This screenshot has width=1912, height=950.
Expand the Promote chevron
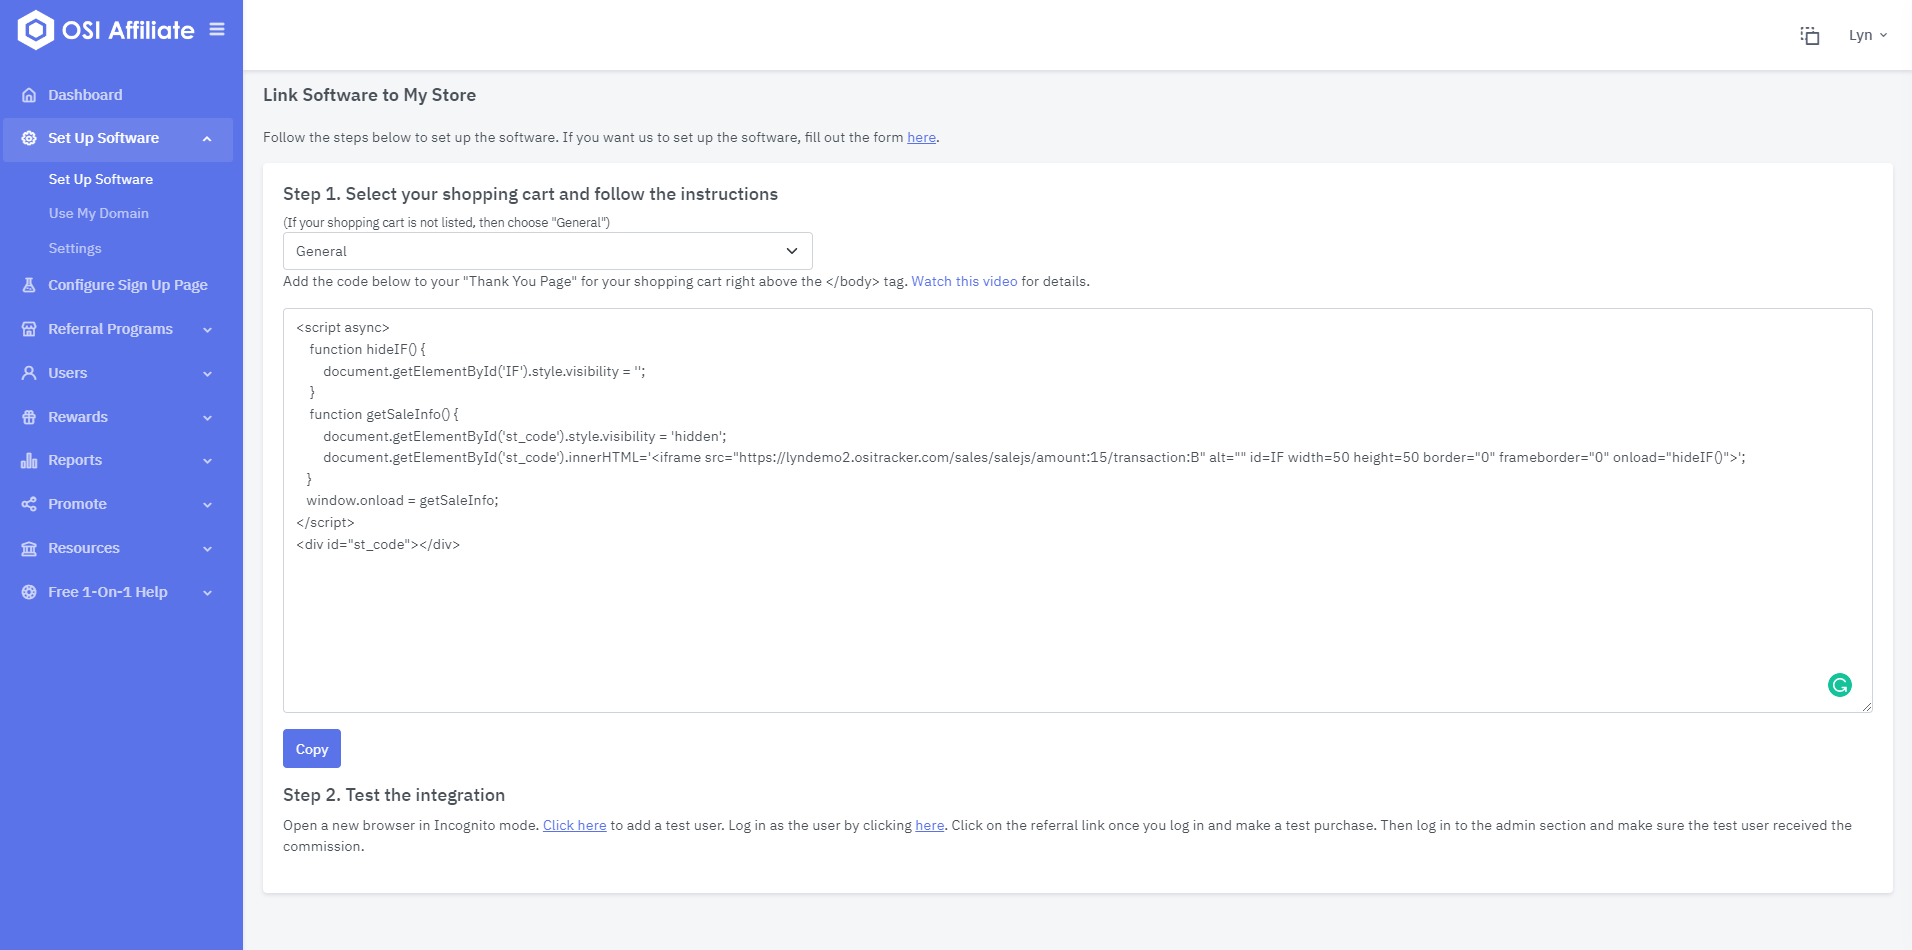pos(207,505)
